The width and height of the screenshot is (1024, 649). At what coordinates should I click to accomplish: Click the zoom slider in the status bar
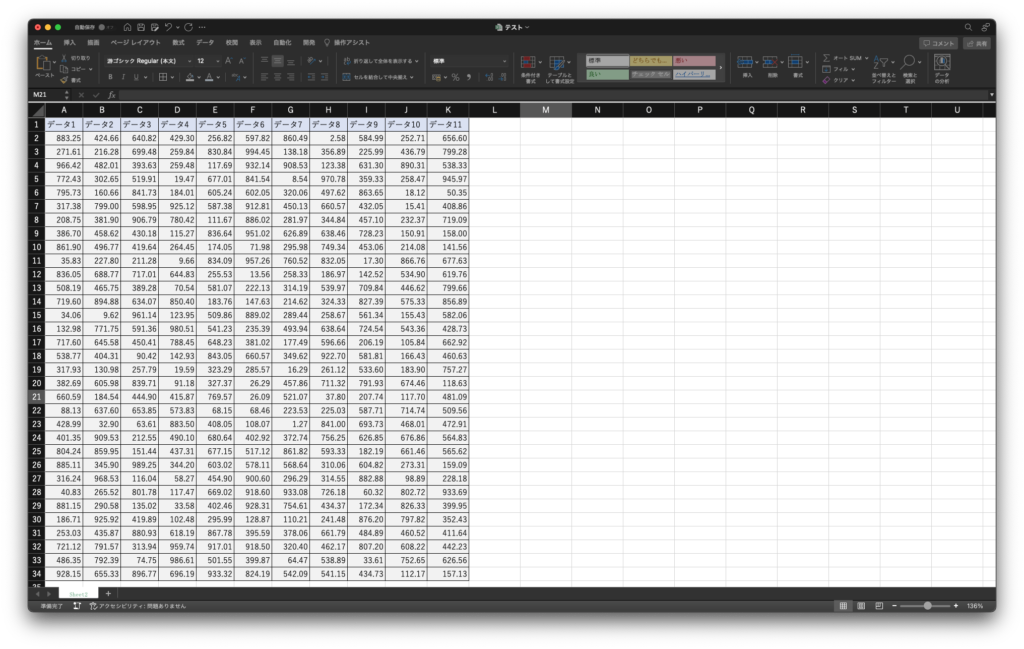(928, 606)
